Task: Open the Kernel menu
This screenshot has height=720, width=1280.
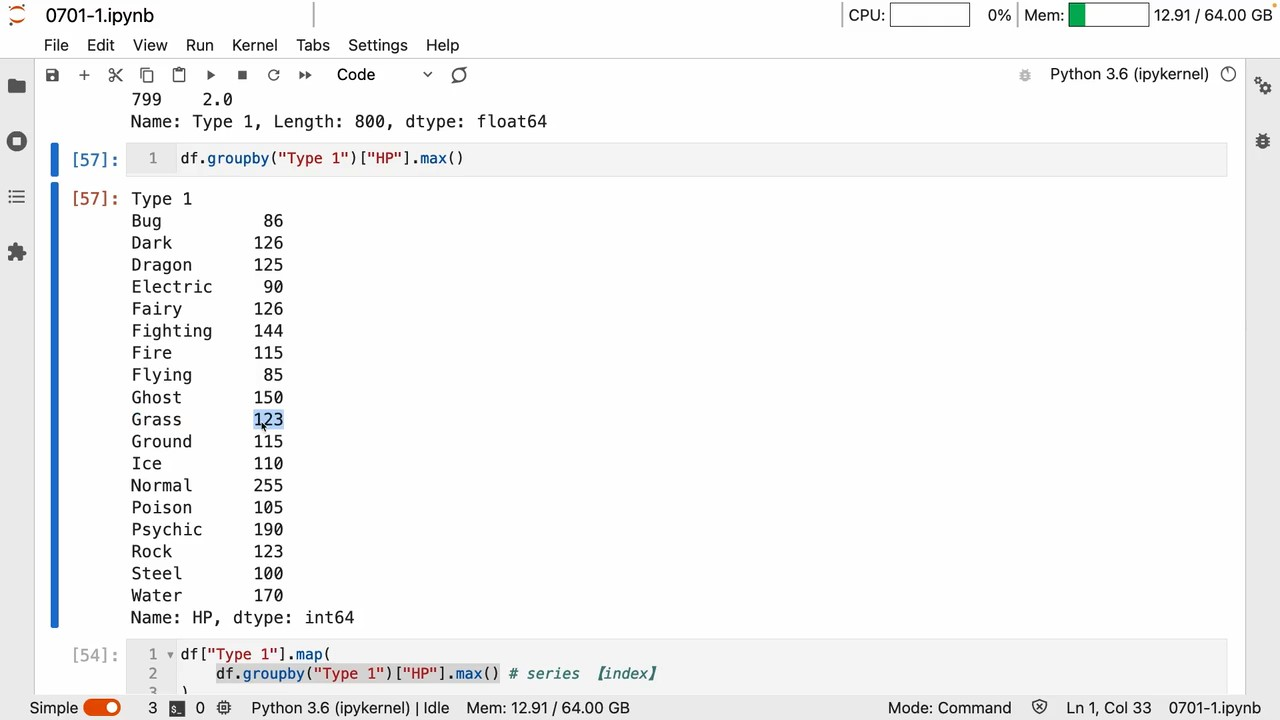Action: pos(254,45)
